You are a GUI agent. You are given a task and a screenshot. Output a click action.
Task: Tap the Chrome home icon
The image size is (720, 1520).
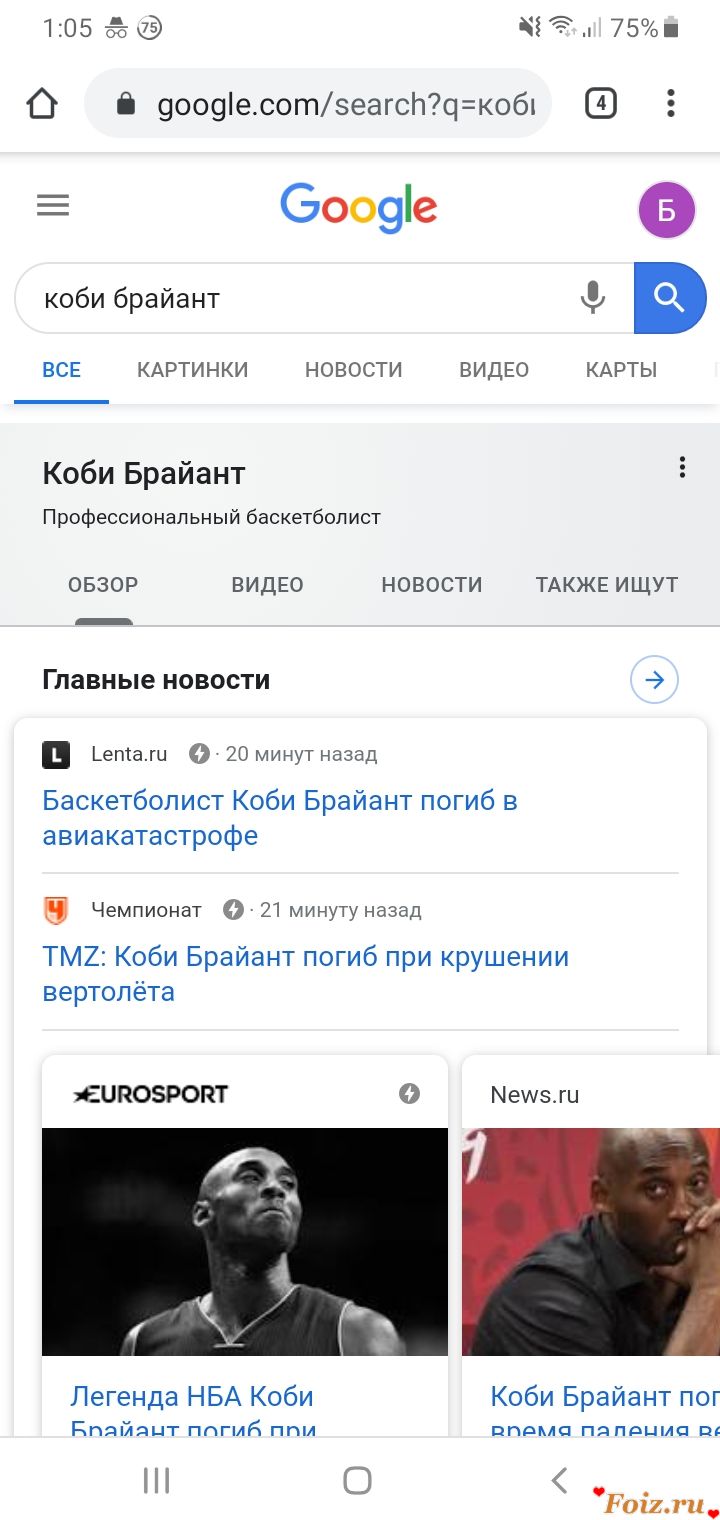click(42, 103)
